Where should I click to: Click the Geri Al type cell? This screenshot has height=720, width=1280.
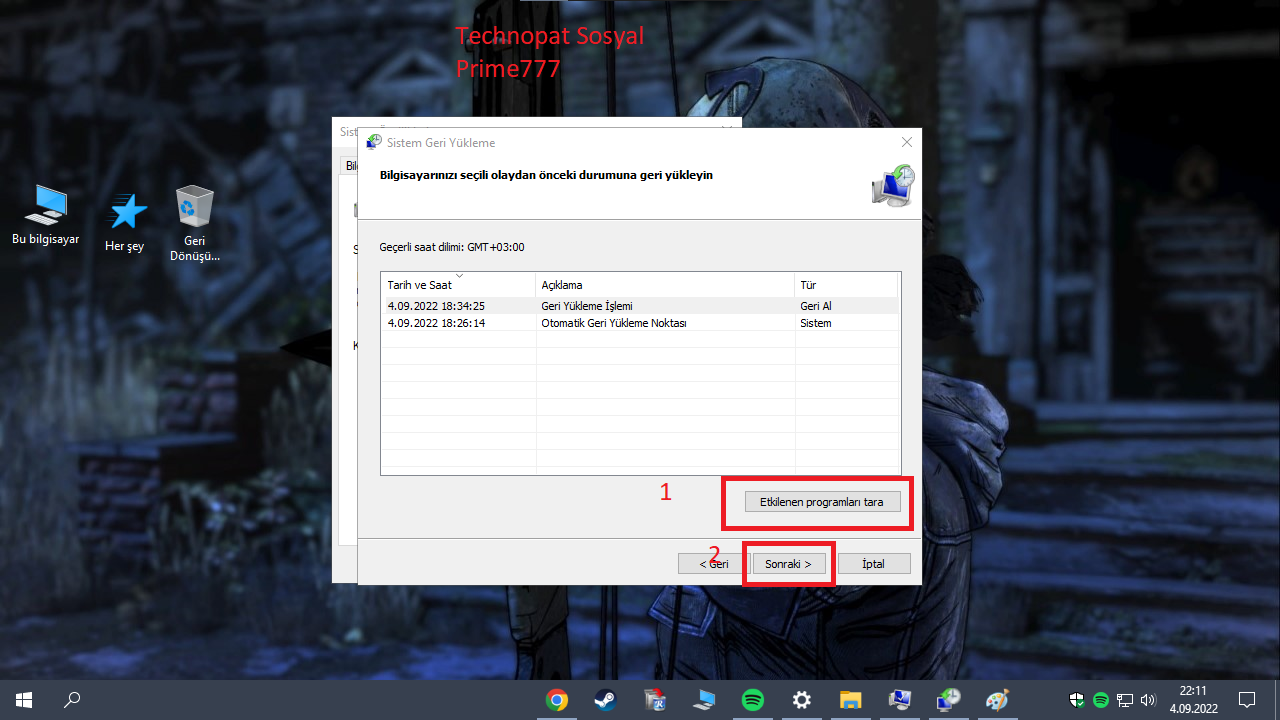point(816,306)
